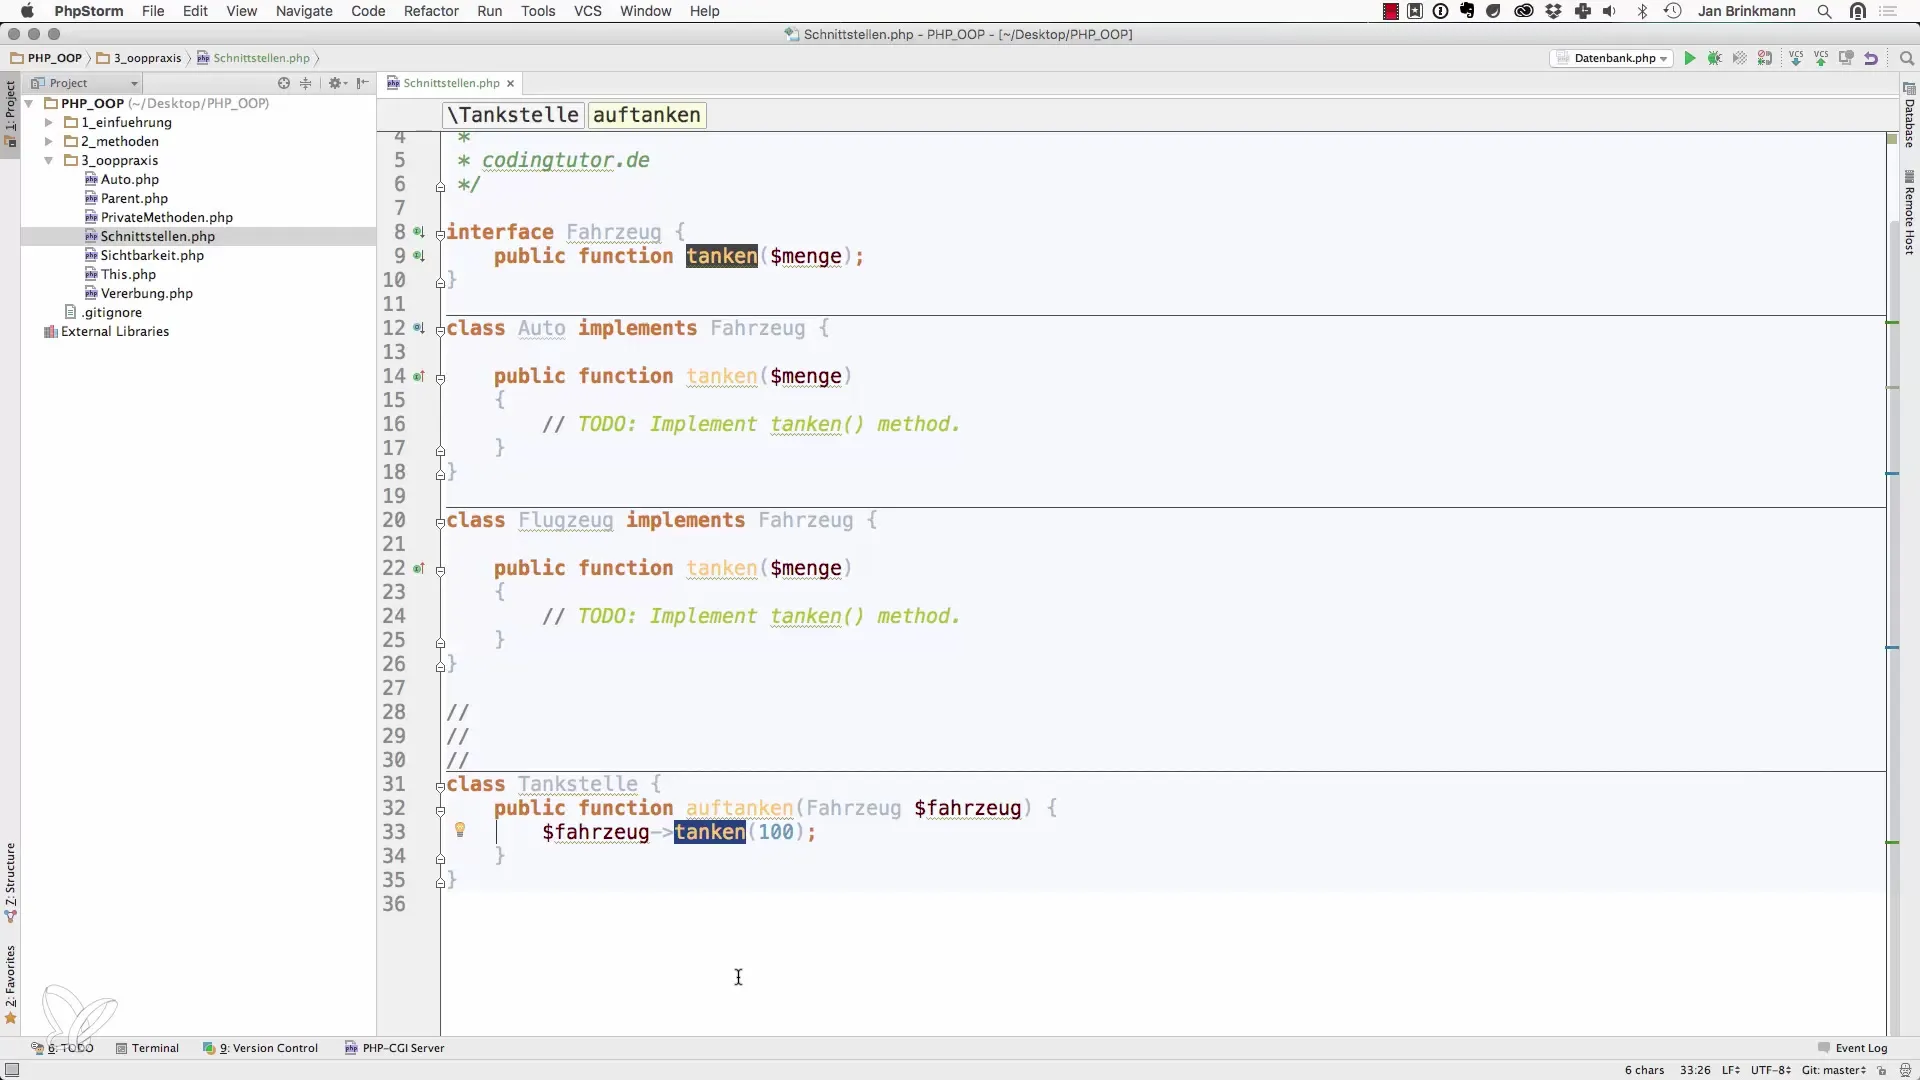The image size is (1920, 1080).
Task: Toggle the Database side panel
Action: [1909, 116]
